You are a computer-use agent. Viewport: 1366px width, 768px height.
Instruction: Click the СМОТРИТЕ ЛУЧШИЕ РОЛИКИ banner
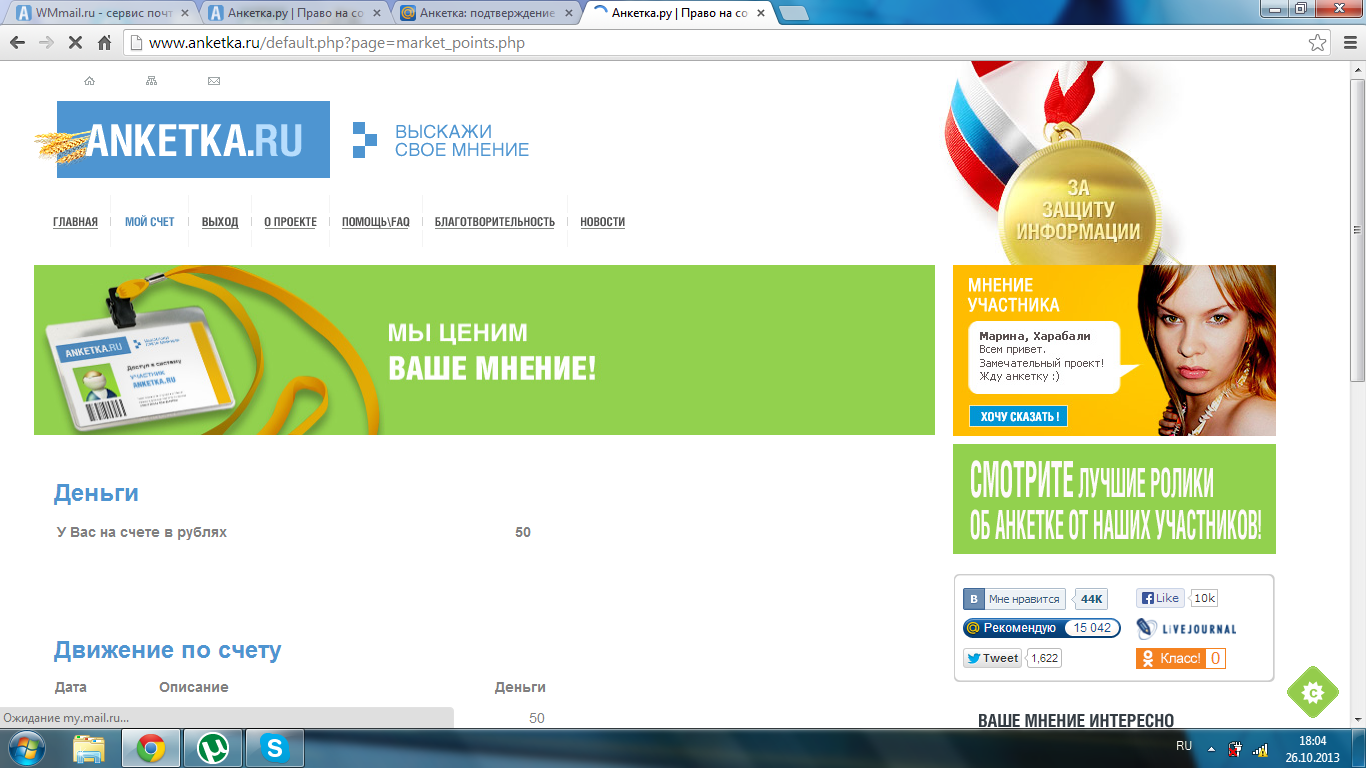coord(1114,499)
